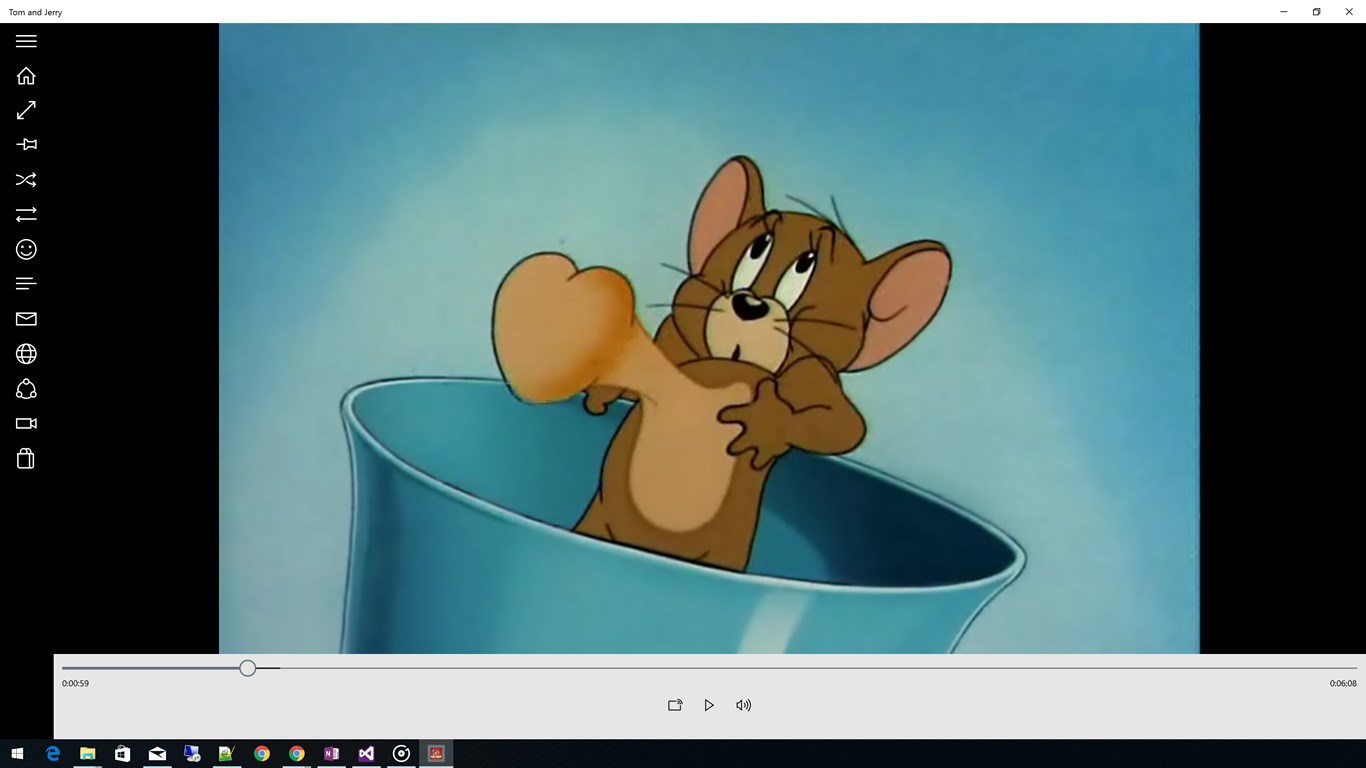Click the seek bar thumb handle
This screenshot has height=768, width=1366.
tap(248, 668)
